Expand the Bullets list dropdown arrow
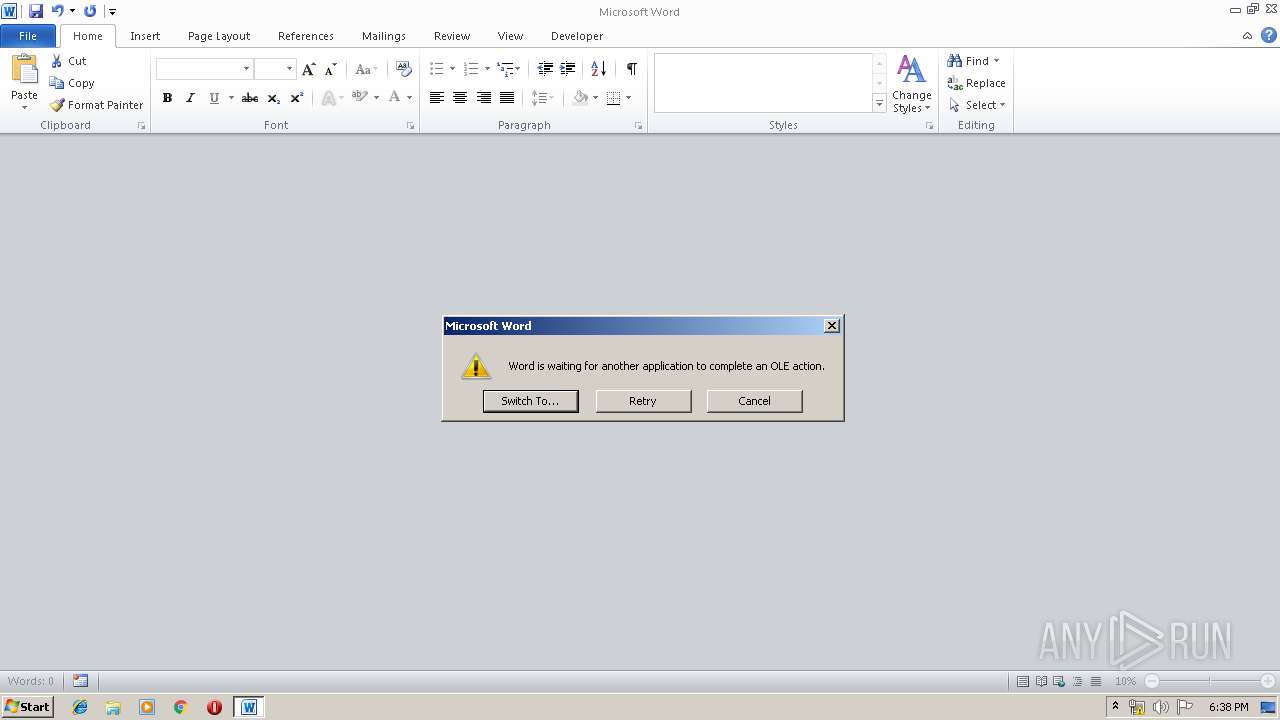 (452, 69)
